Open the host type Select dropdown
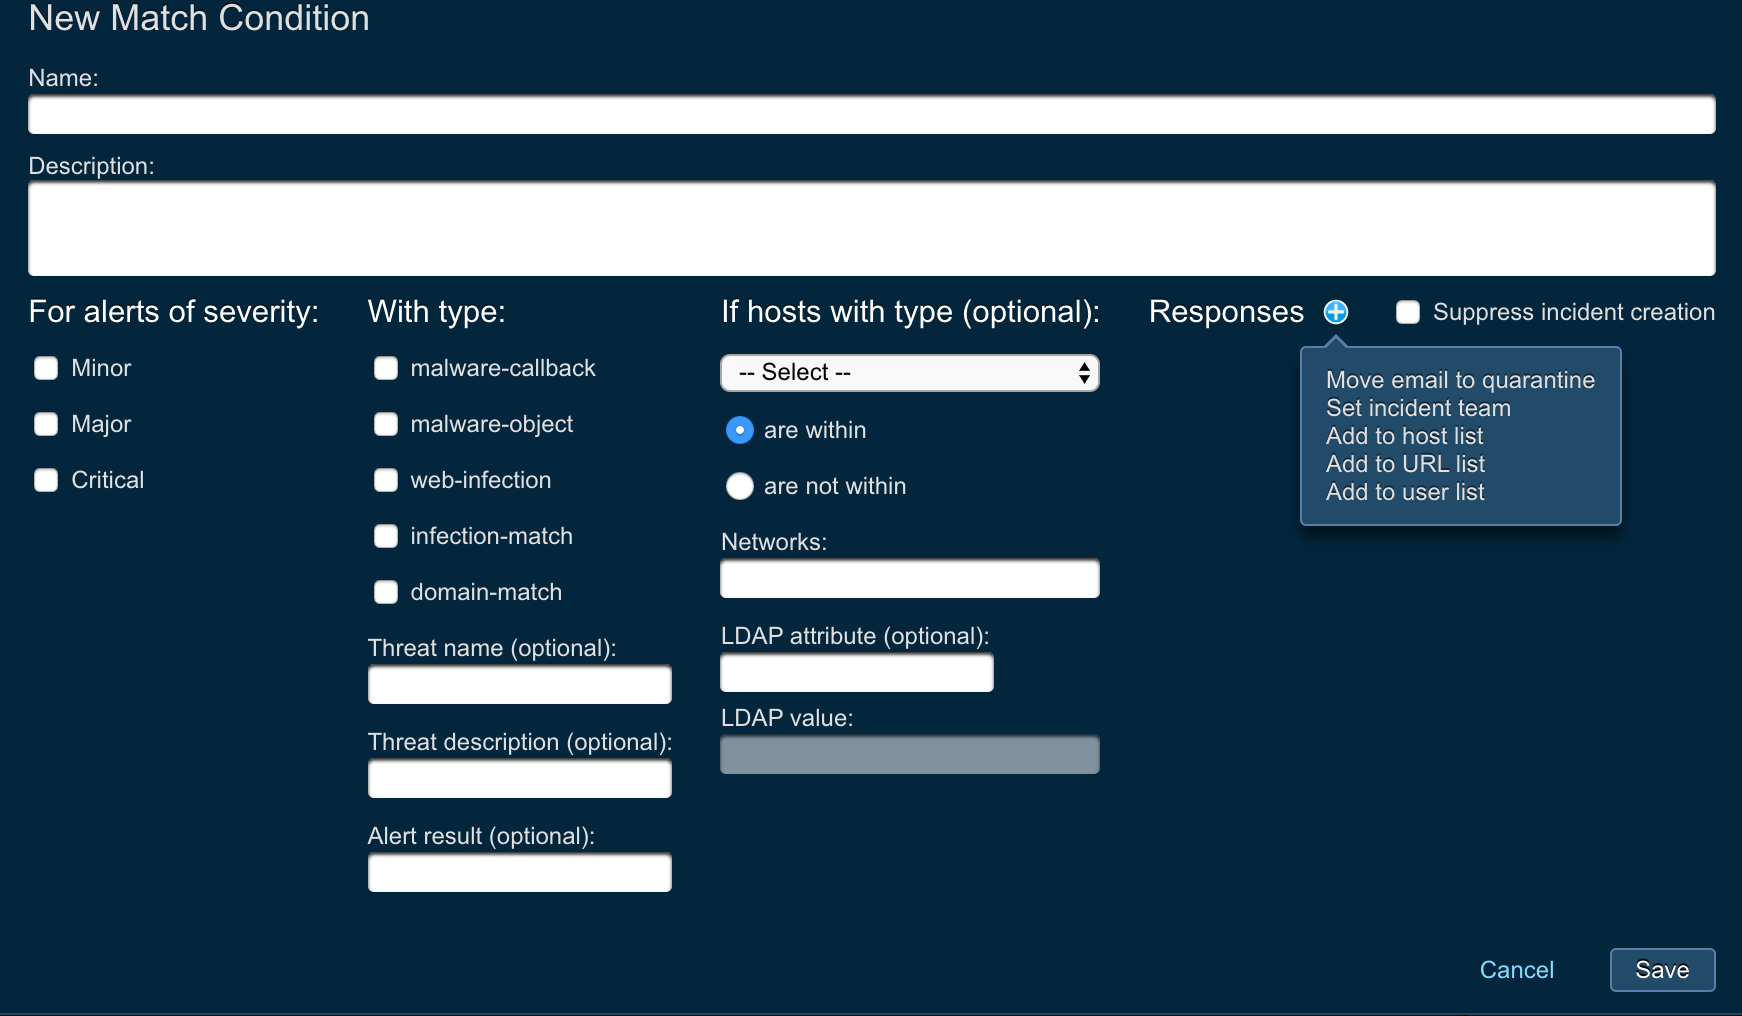Image resolution: width=1742 pixels, height=1016 pixels. click(909, 373)
